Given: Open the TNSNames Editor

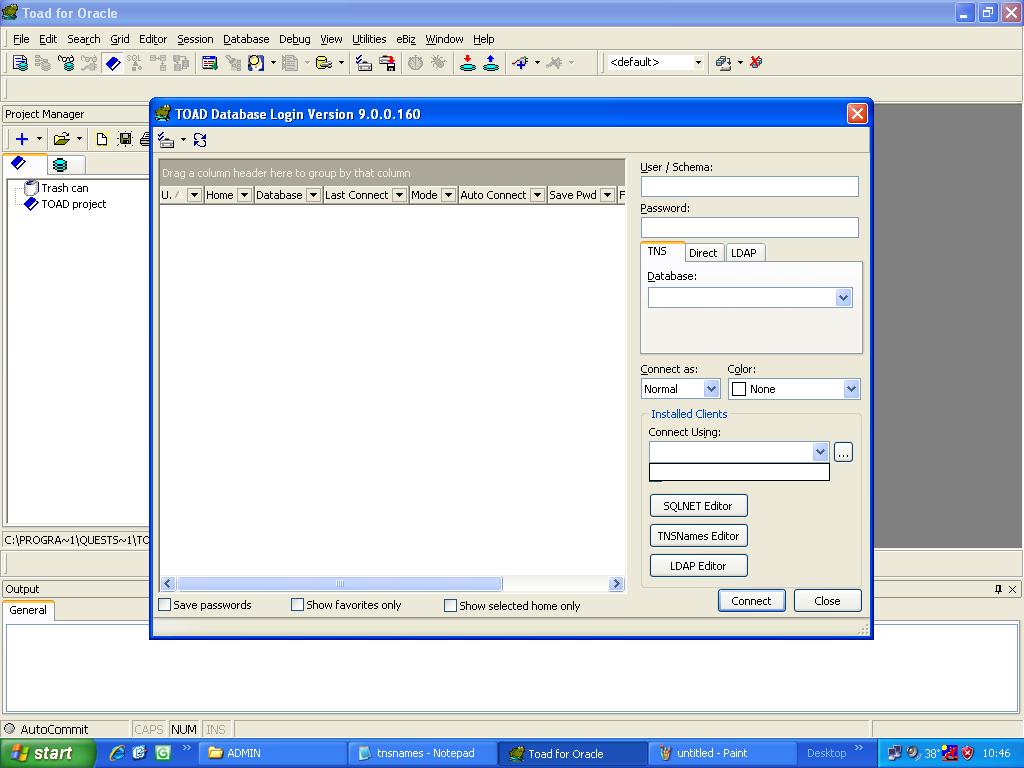Looking at the screenshot, I should point(698,536).
